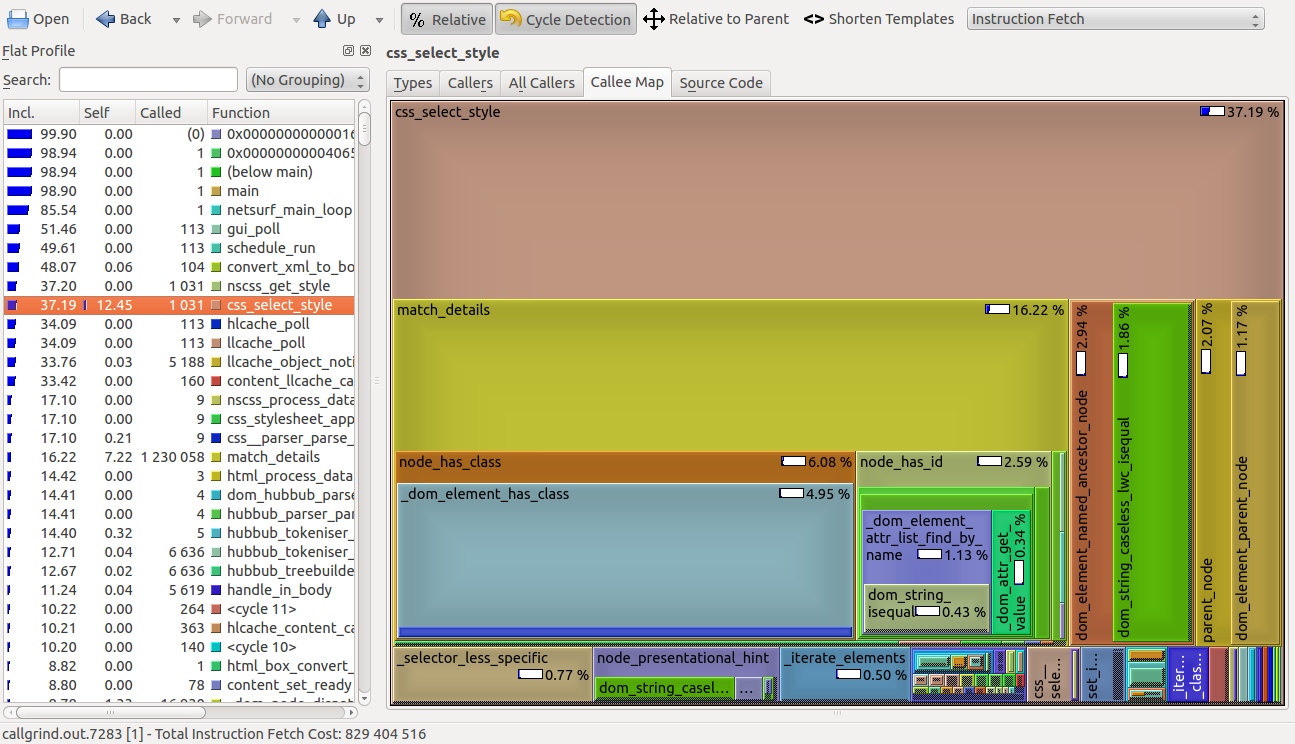Click the Open file toolbar button

click(40, 19)
